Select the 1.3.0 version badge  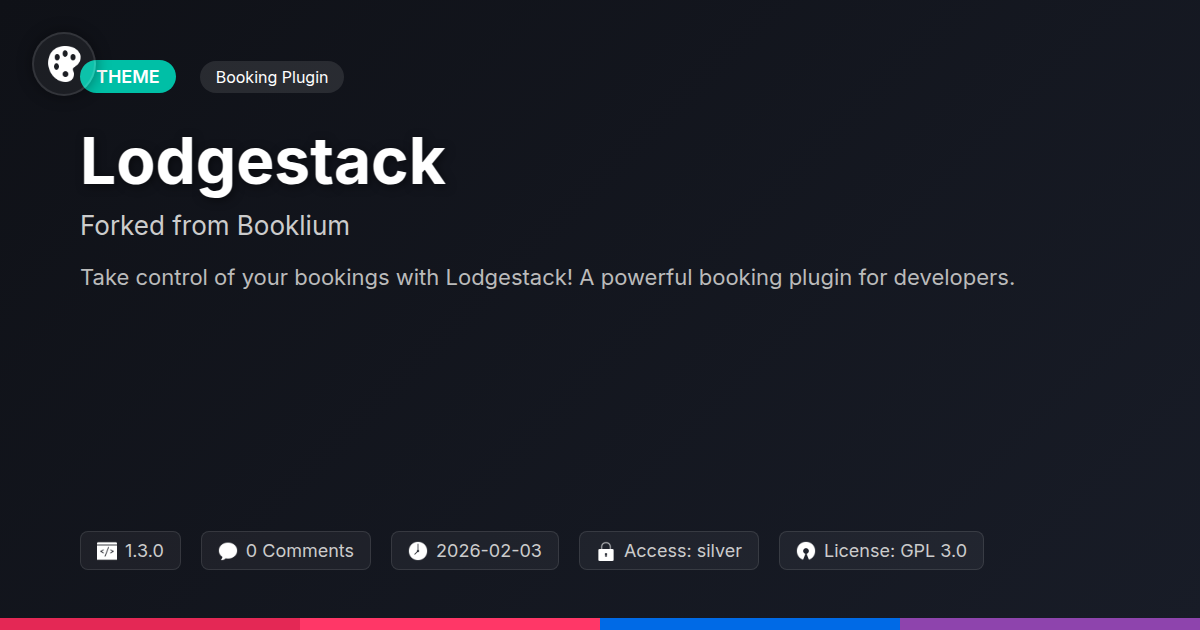click(130, 551)
